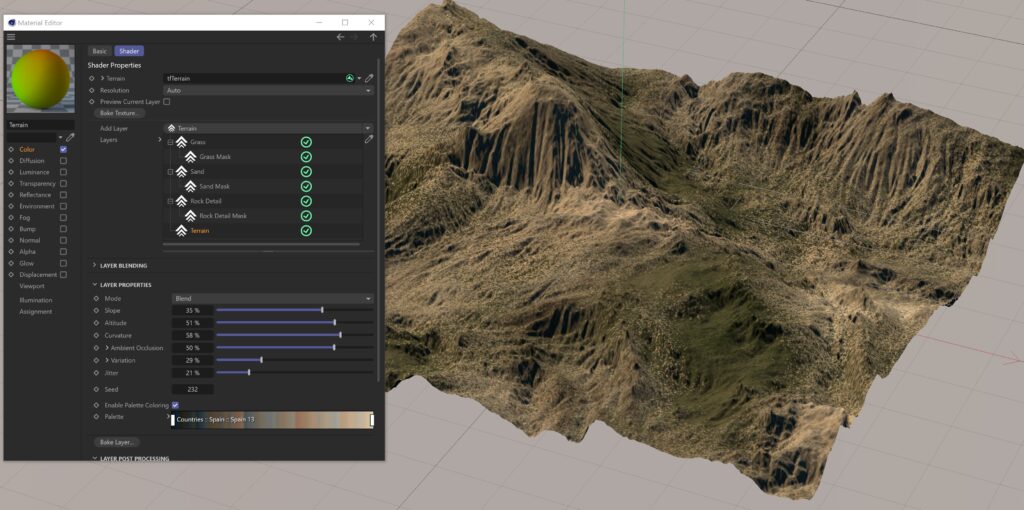Click the eyedropper below the Terrain name
This screenshot has height=510, width=1024.
click(x=70, y=137)
